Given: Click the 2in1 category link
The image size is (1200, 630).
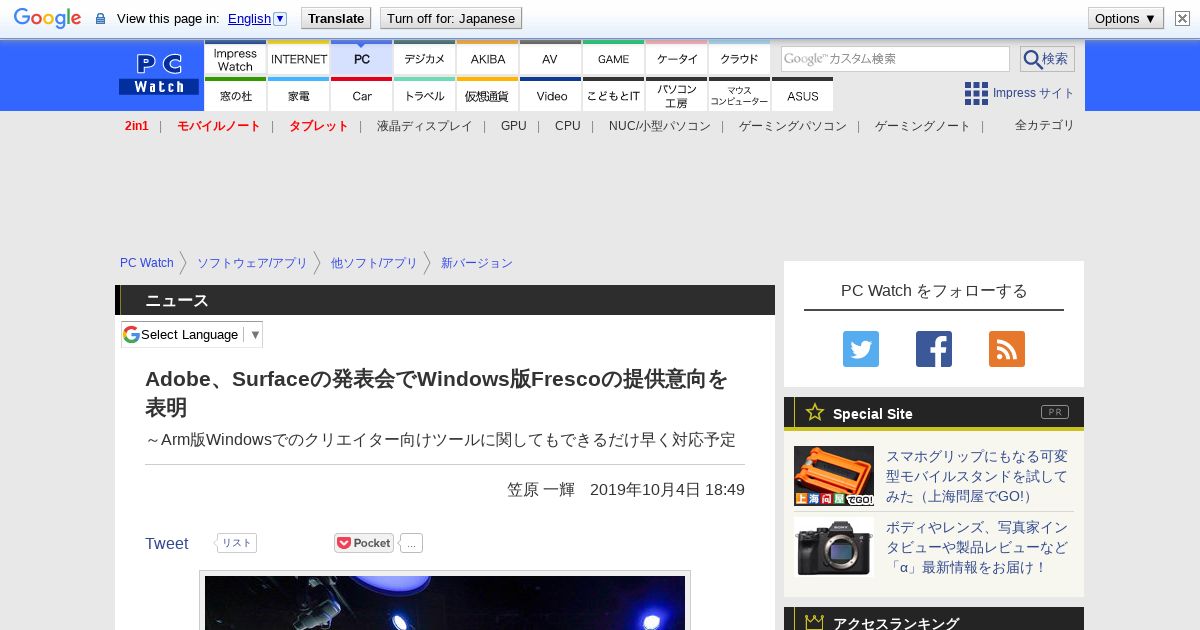Looking at the screenshot, I should click(137, 126).
